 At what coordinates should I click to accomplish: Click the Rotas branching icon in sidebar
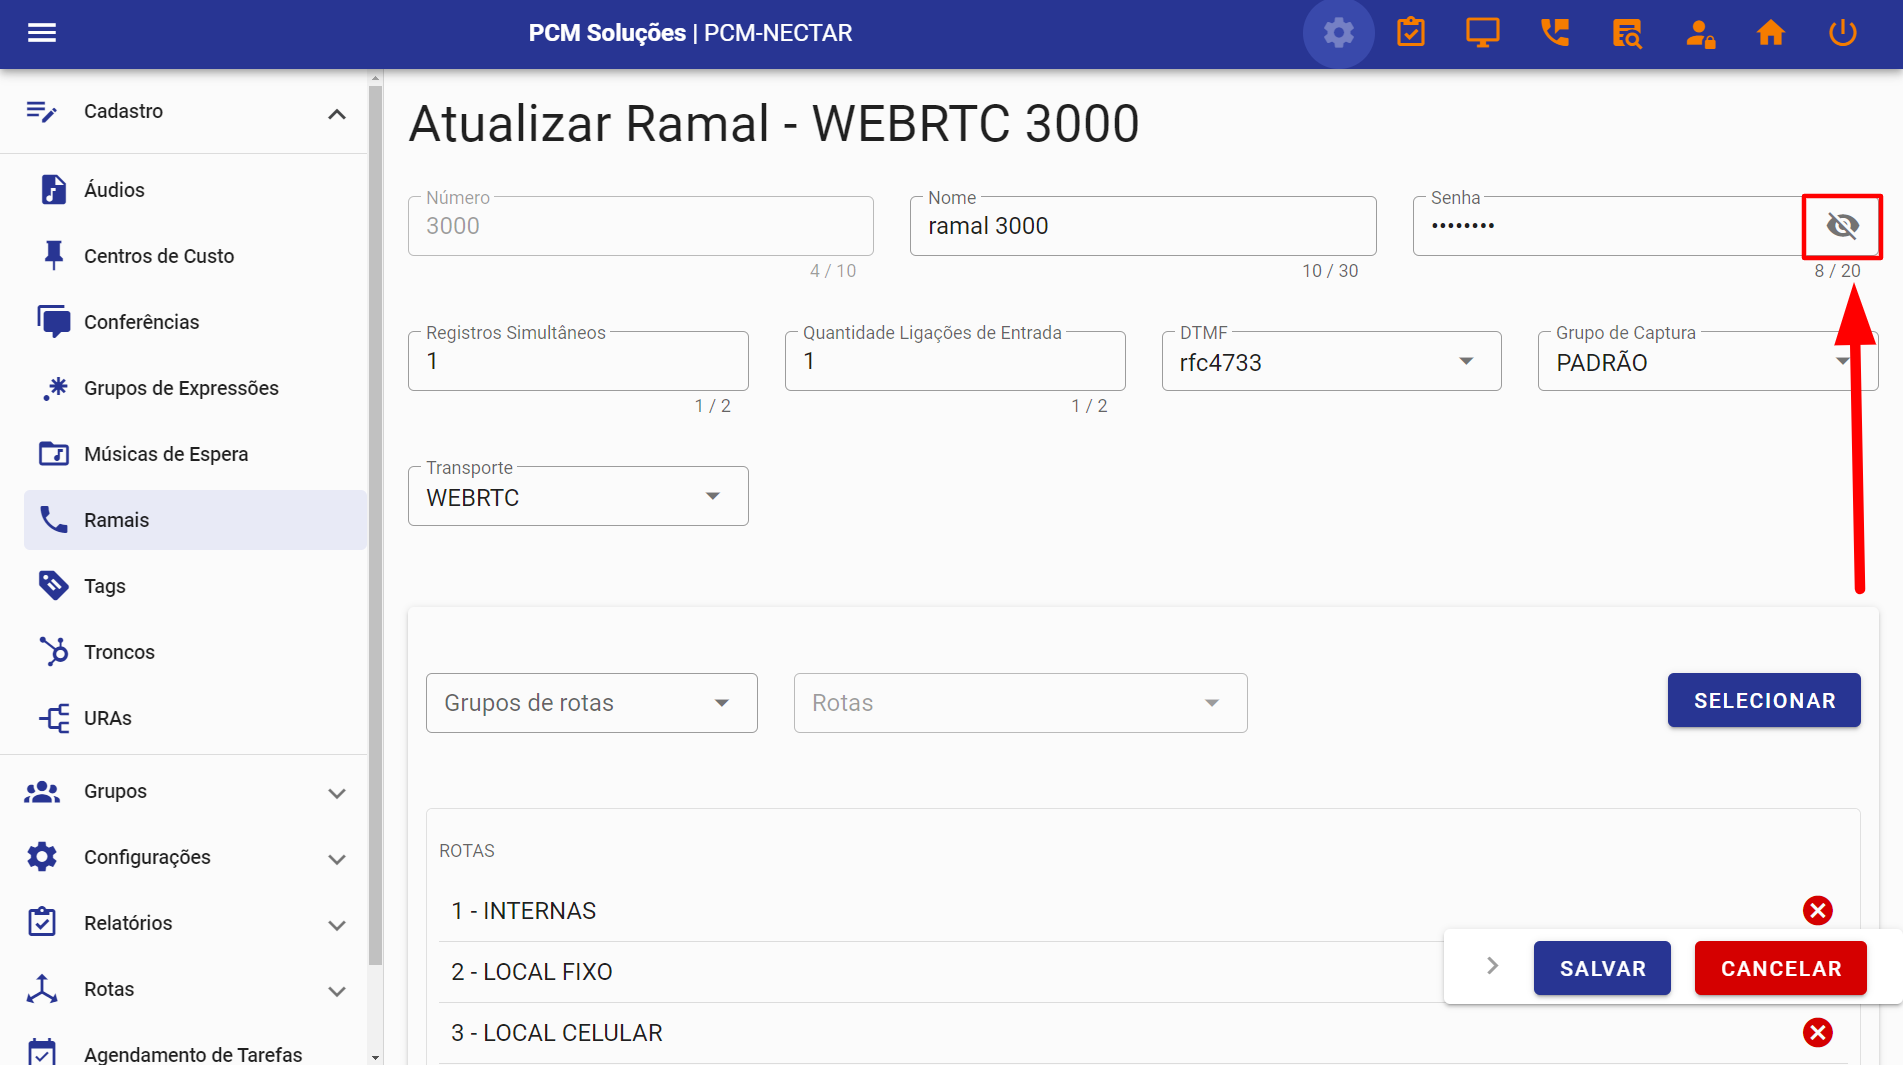point(42,989)
